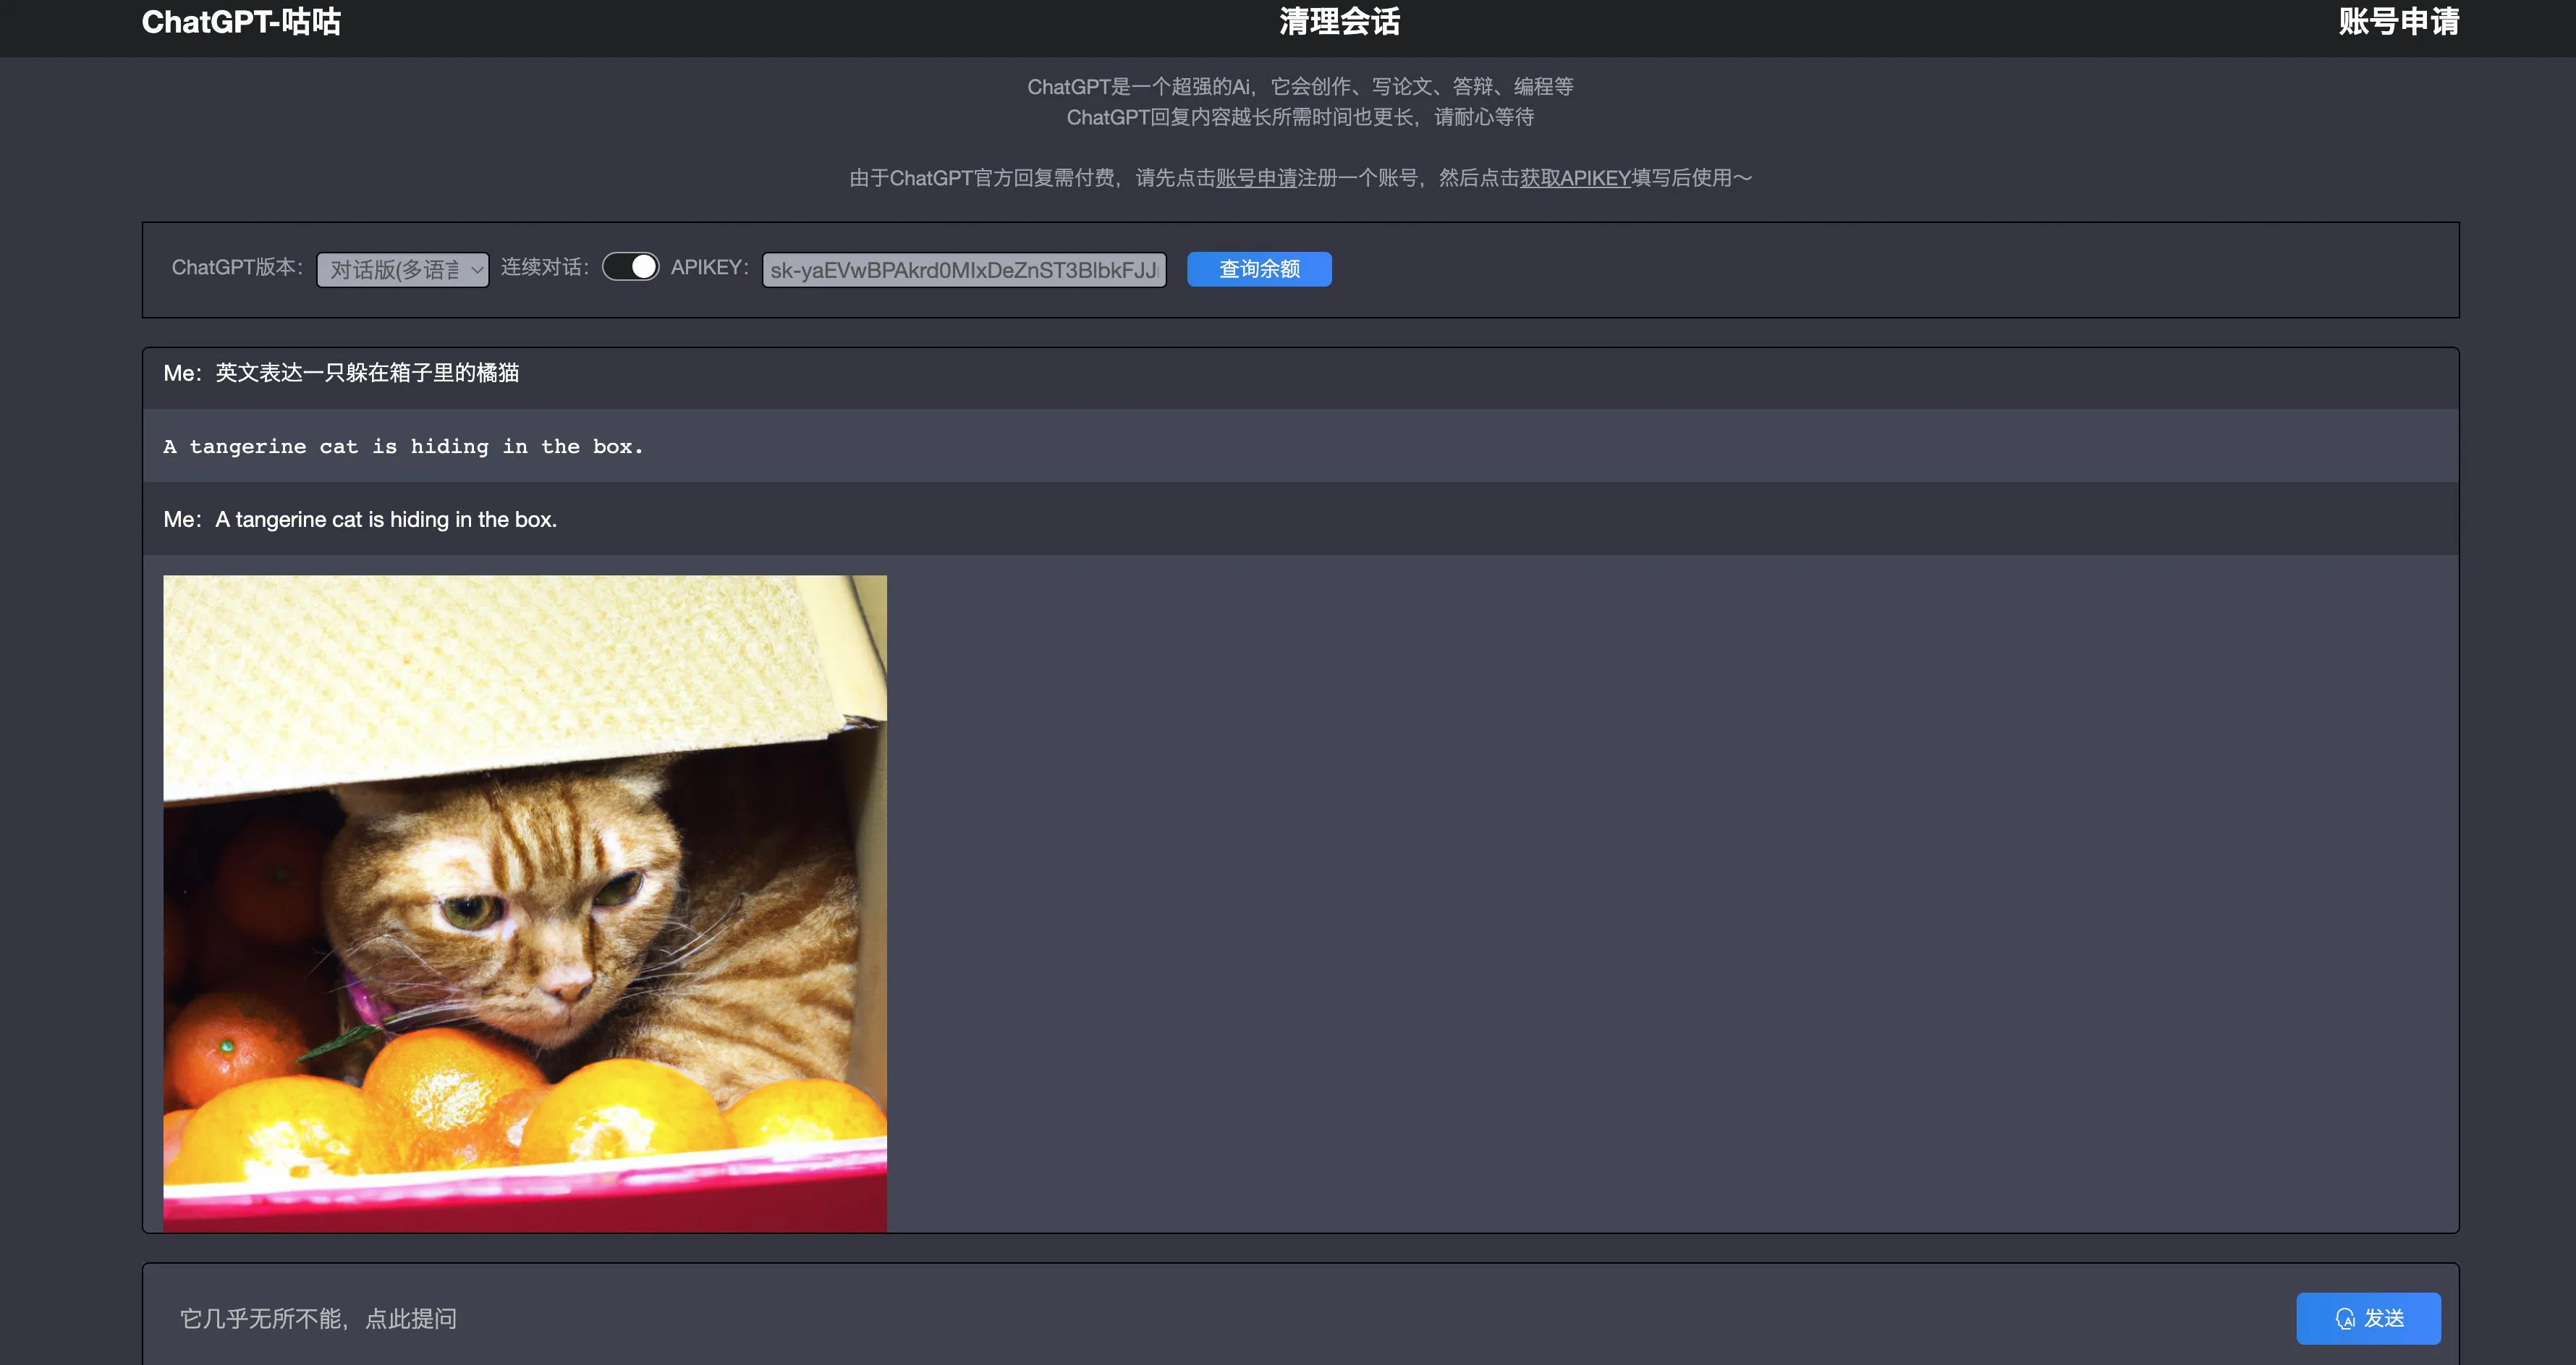
Task: Click the 账号申请 link in the notice text
Action: click(x=1256, y=178)
